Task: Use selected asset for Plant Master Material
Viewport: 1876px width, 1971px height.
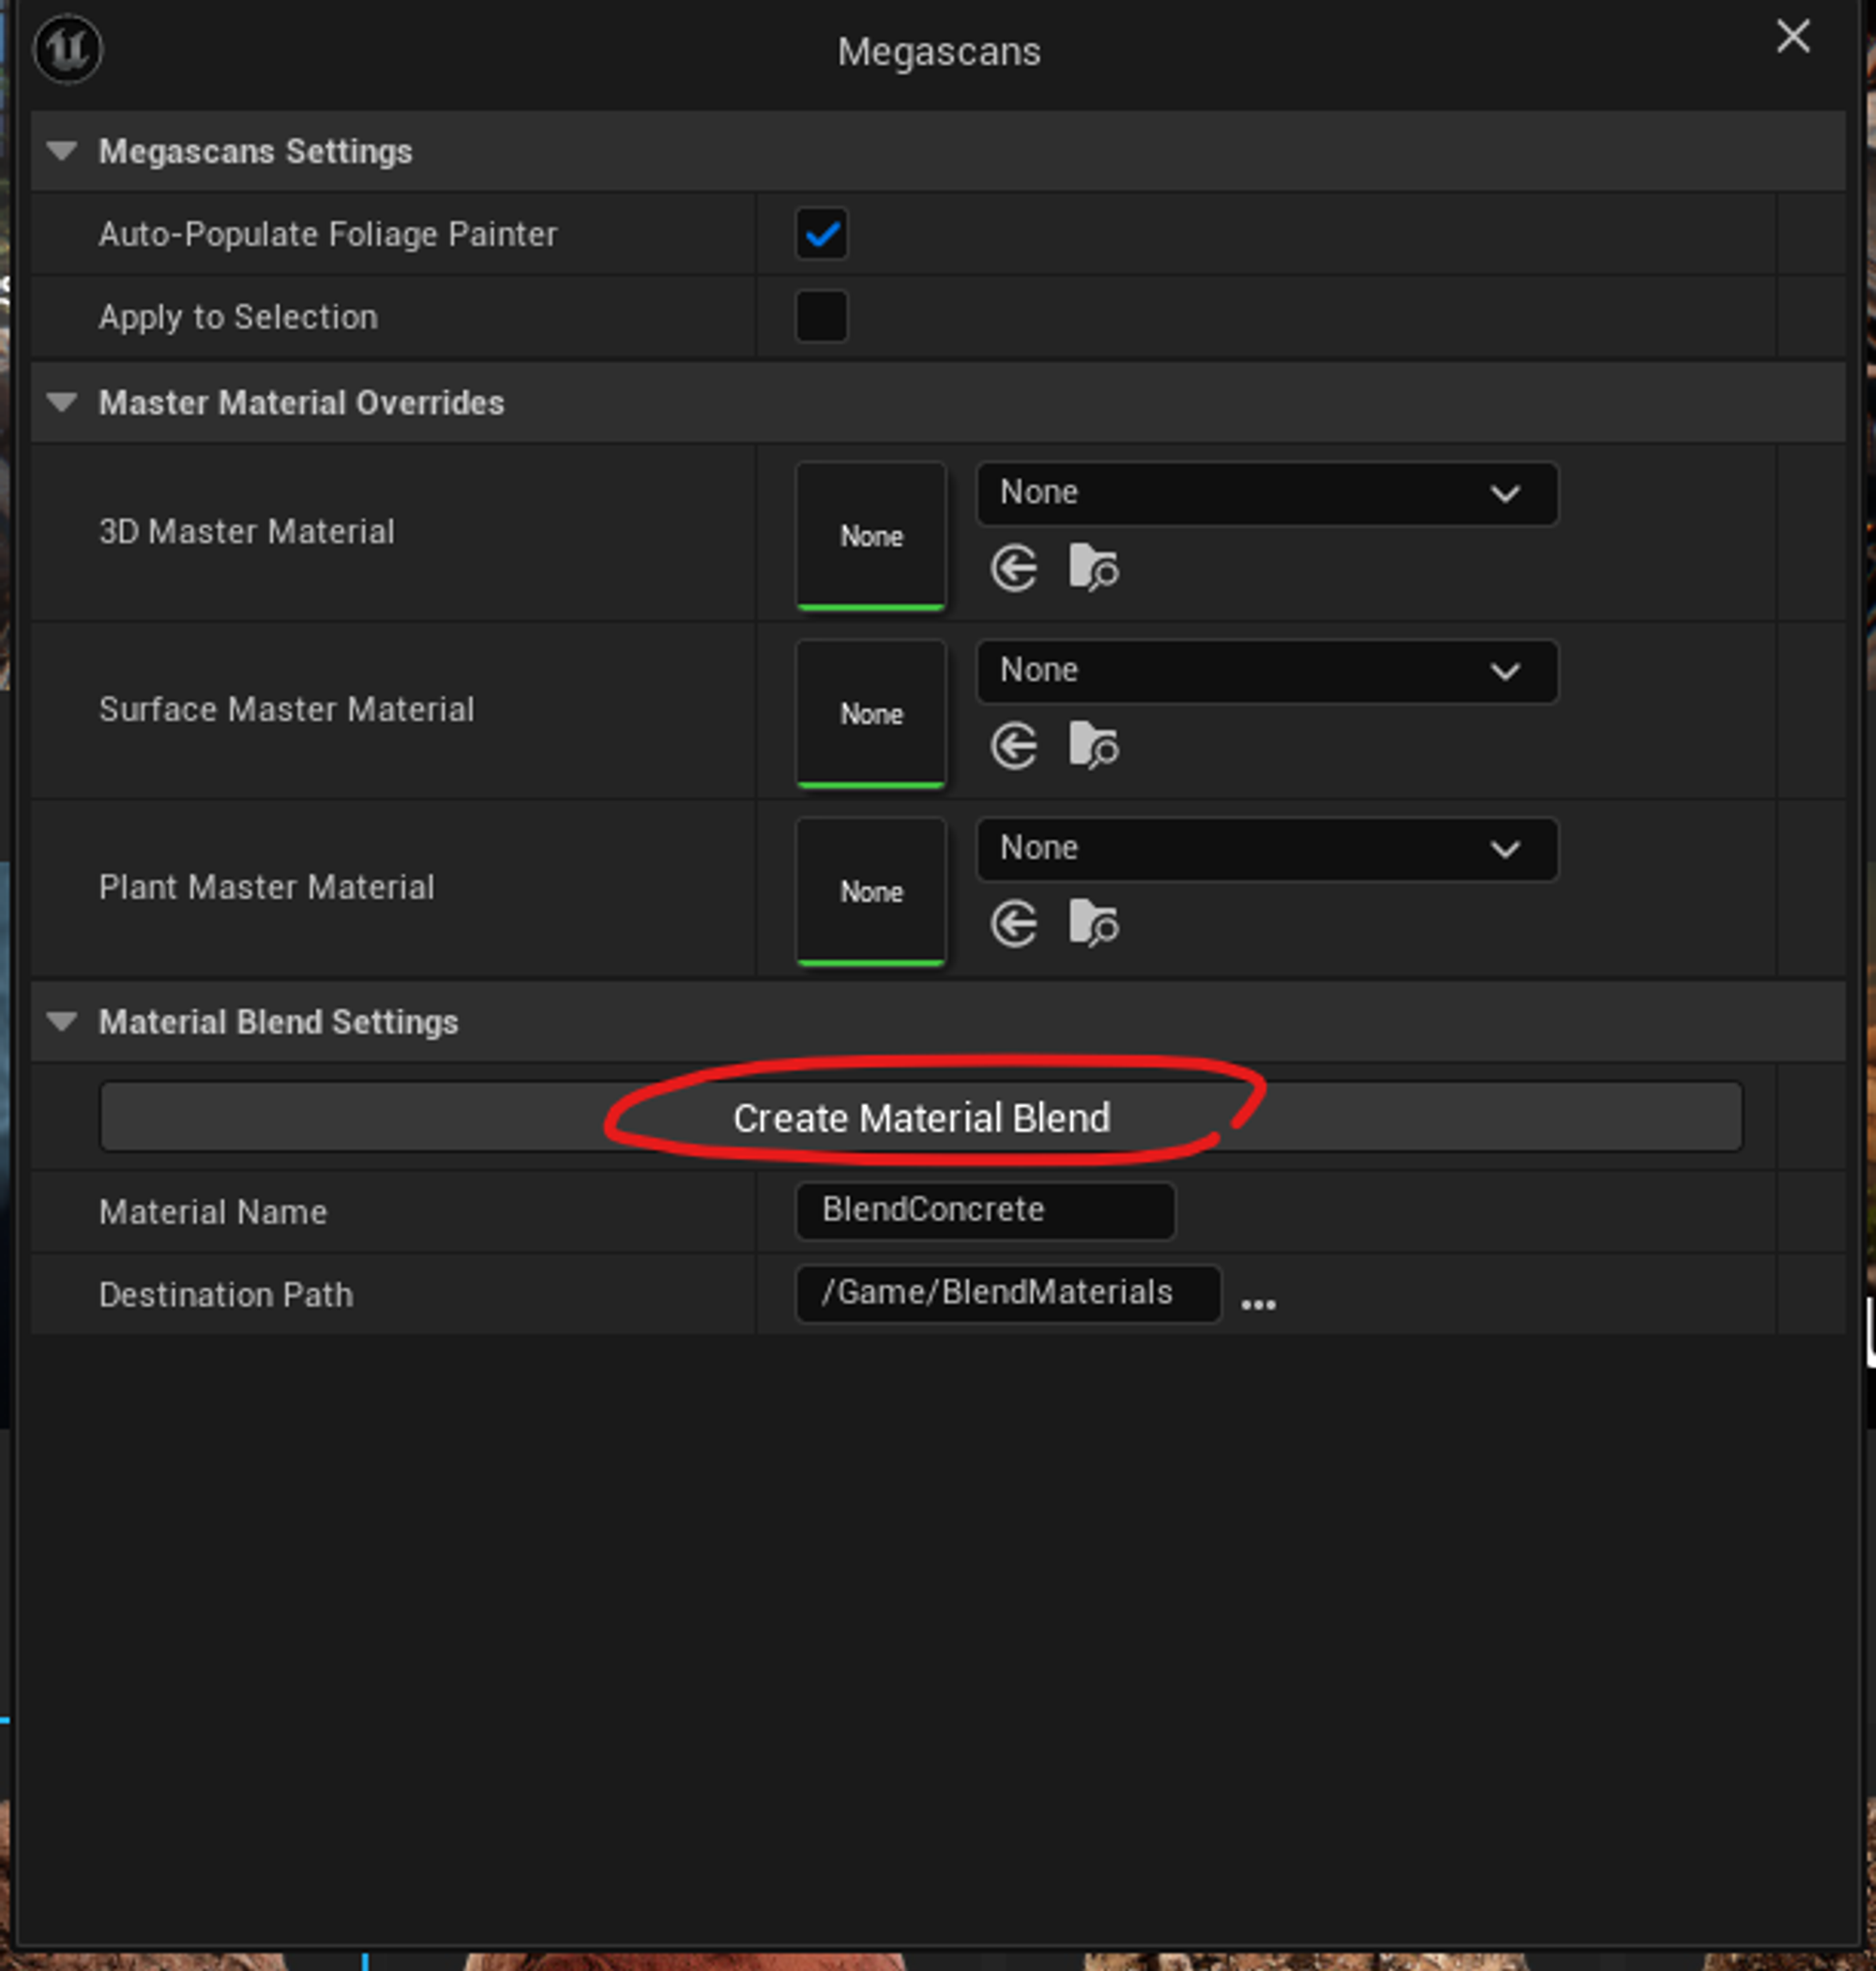Action: pos(1013,923)
